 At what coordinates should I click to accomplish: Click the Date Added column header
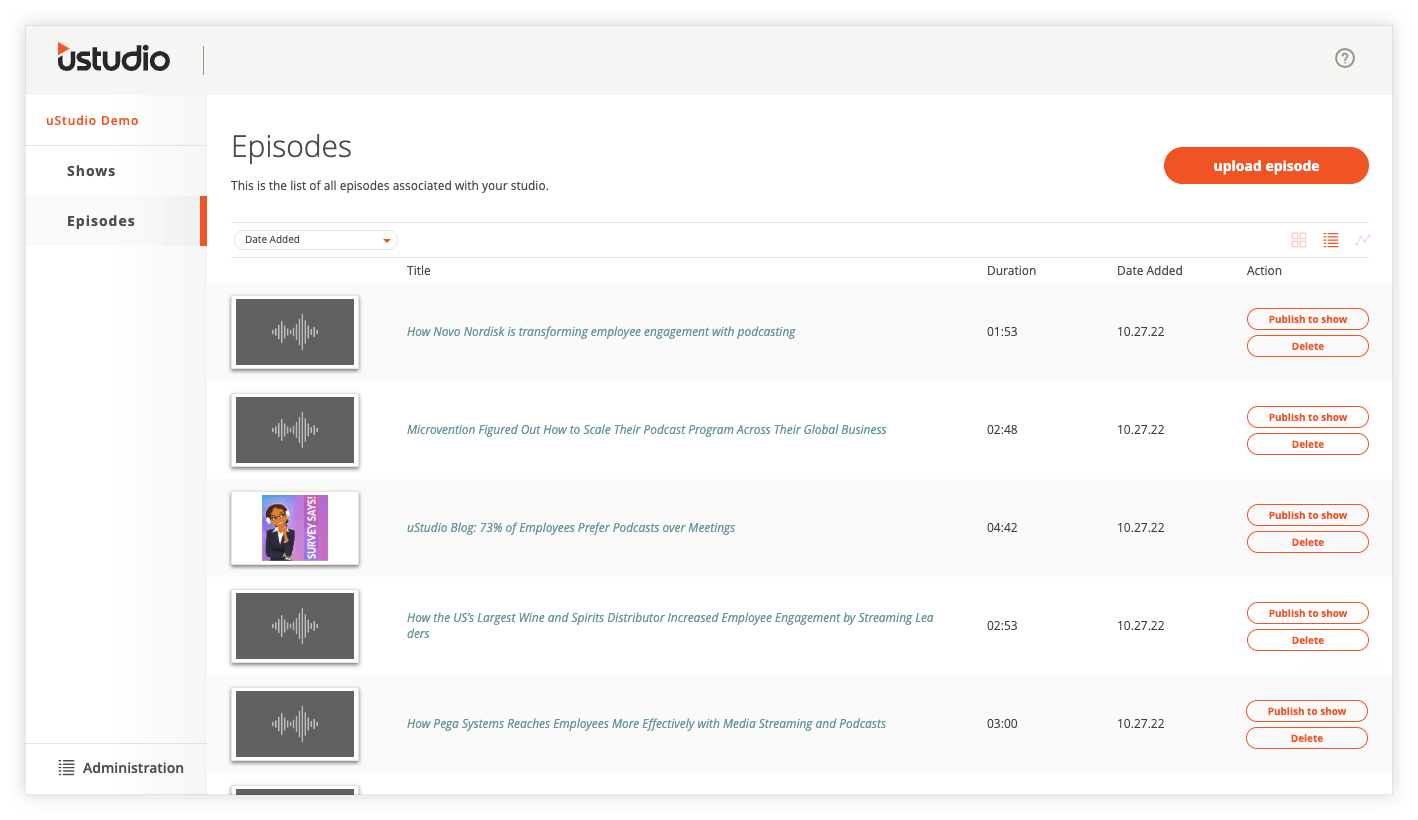tap(1150, 271)
